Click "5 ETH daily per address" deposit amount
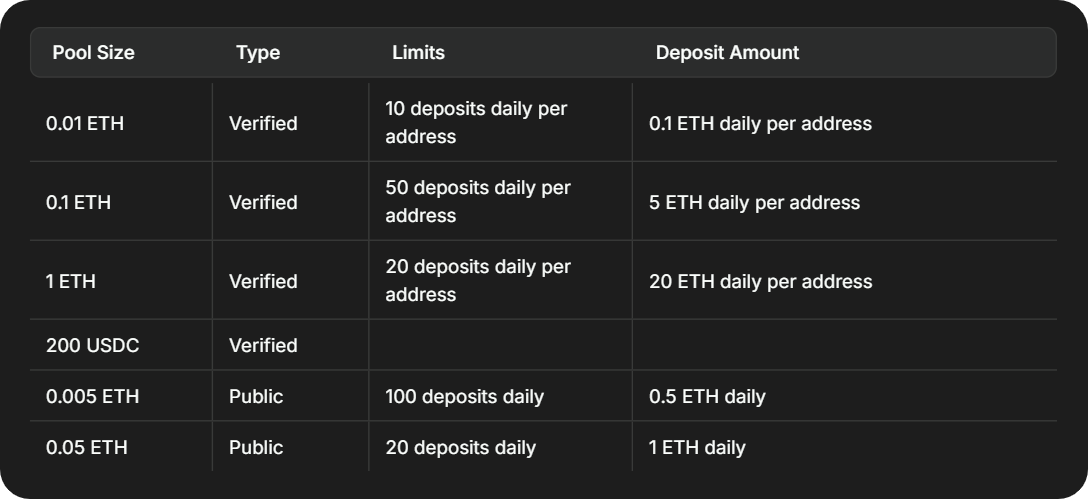Screen dimensions: 1088x499 click(x=754, y=202)
